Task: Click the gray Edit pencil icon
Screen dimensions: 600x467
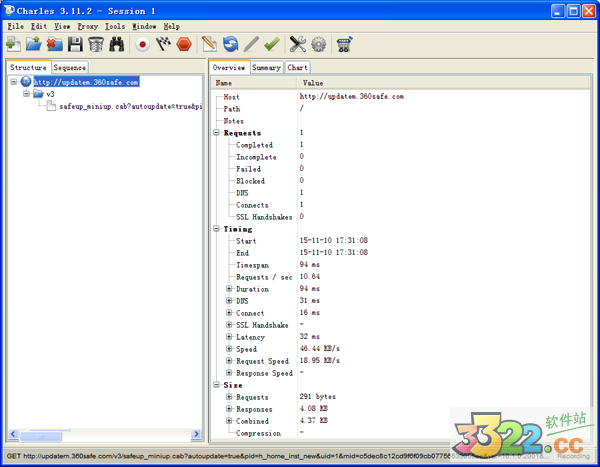Action: pos(251,44)
